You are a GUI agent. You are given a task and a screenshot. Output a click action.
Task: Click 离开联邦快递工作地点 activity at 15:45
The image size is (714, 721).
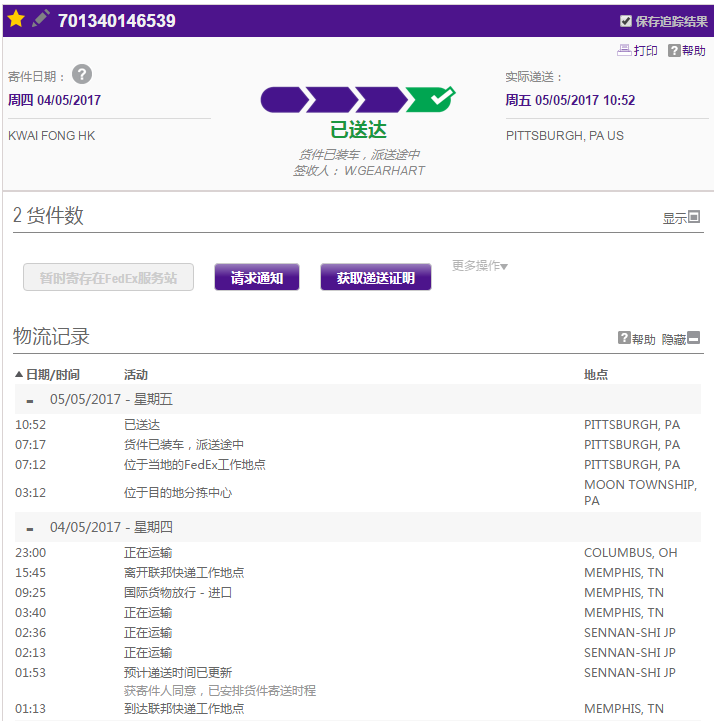pos(184,572)
